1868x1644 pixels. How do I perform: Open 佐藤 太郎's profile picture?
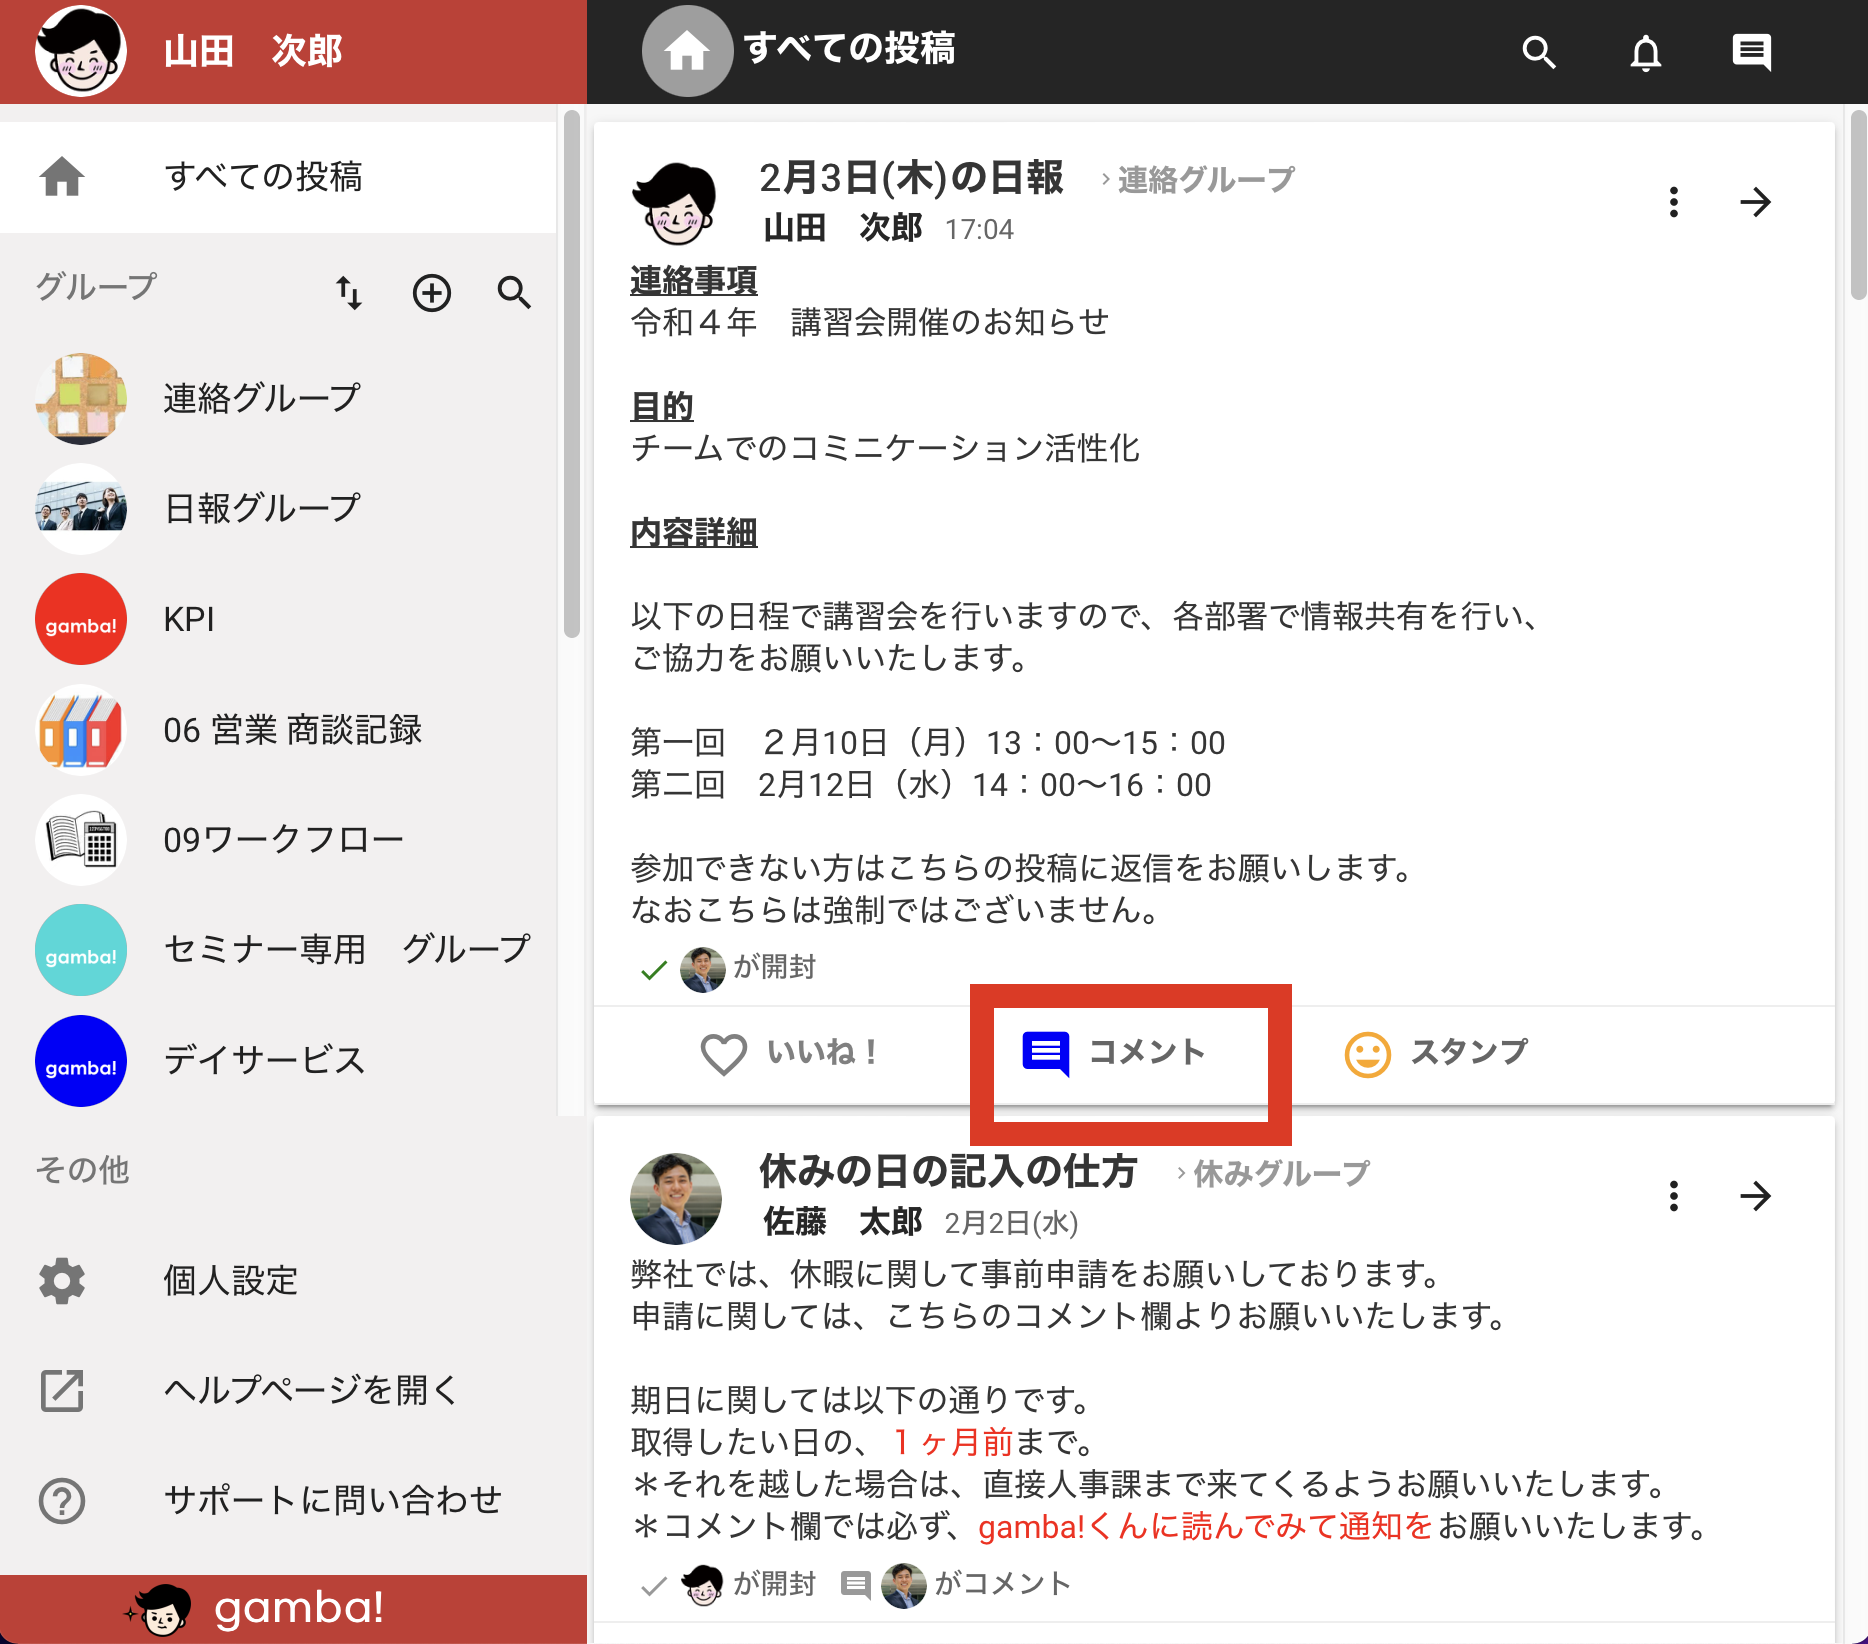(676, 1198)
